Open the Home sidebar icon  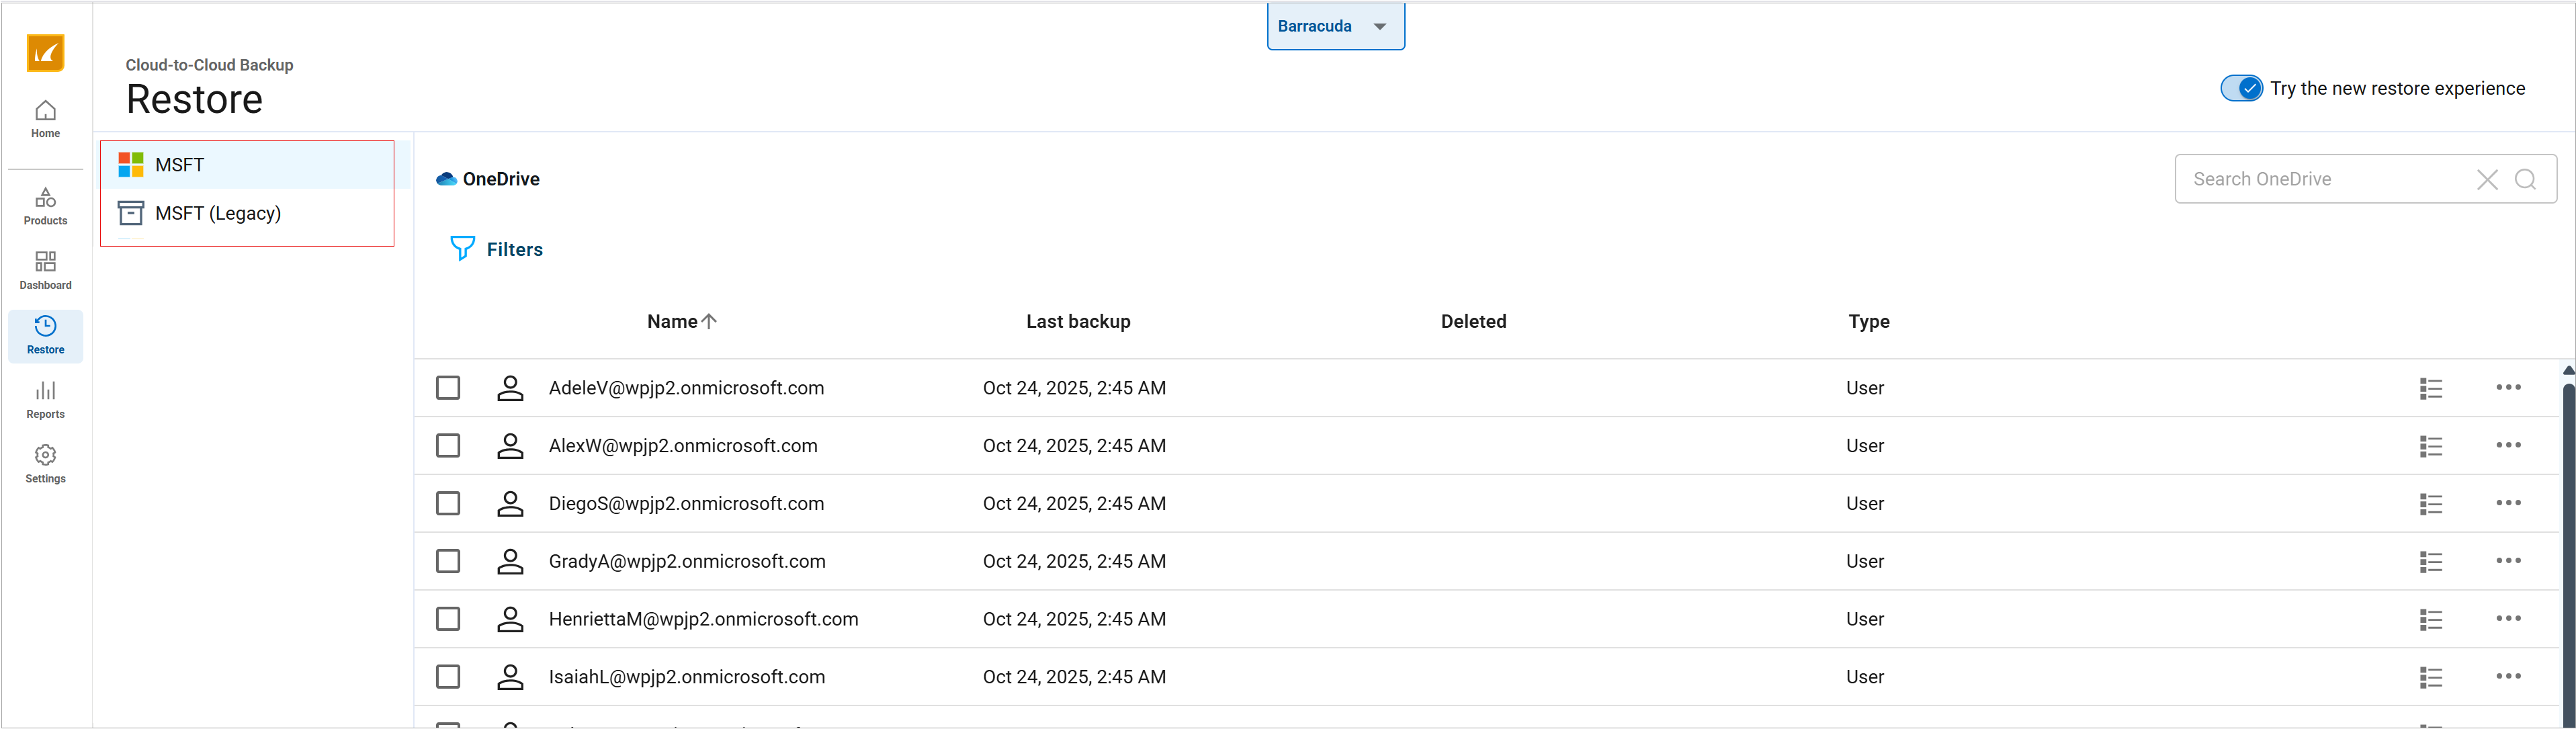click(x=45, y=118)
